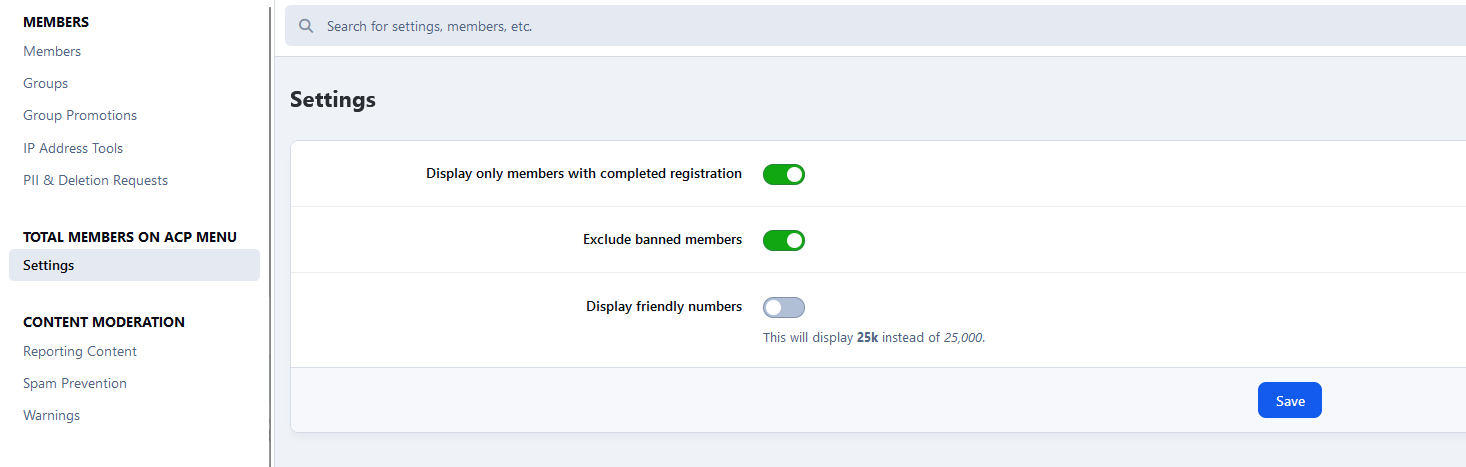Select Settings under Total Members on ACP Menu

(x=134, y=265)
